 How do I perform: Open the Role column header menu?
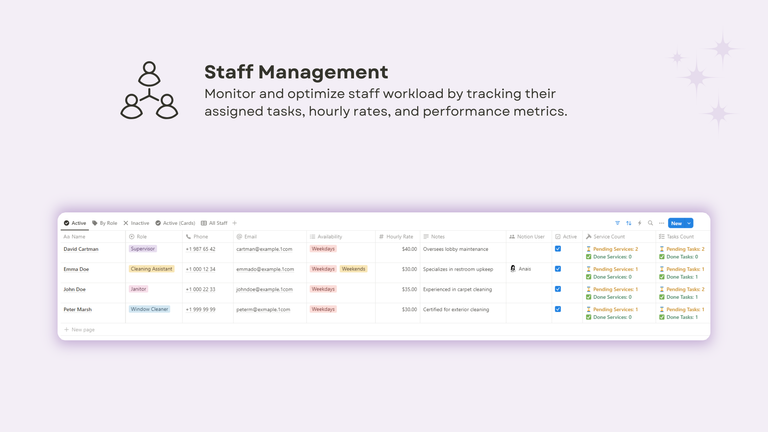coord(142,237)
